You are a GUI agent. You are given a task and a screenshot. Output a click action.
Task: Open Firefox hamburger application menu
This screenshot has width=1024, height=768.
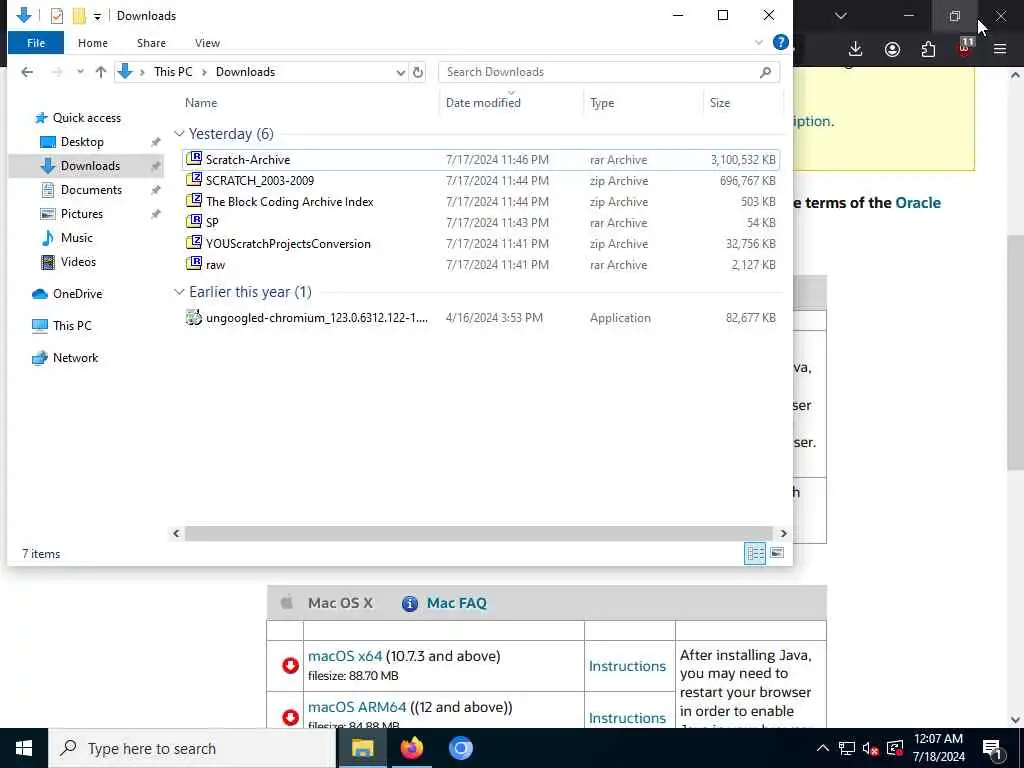[1000, 49]
